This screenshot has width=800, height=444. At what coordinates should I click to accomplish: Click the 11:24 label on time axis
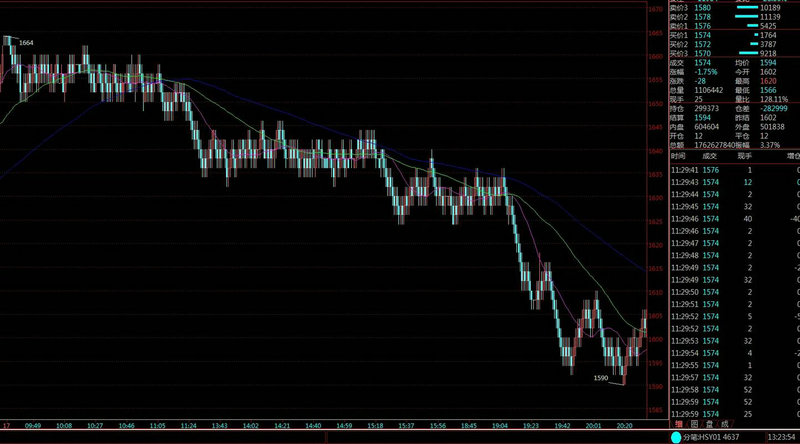(188, 425)
